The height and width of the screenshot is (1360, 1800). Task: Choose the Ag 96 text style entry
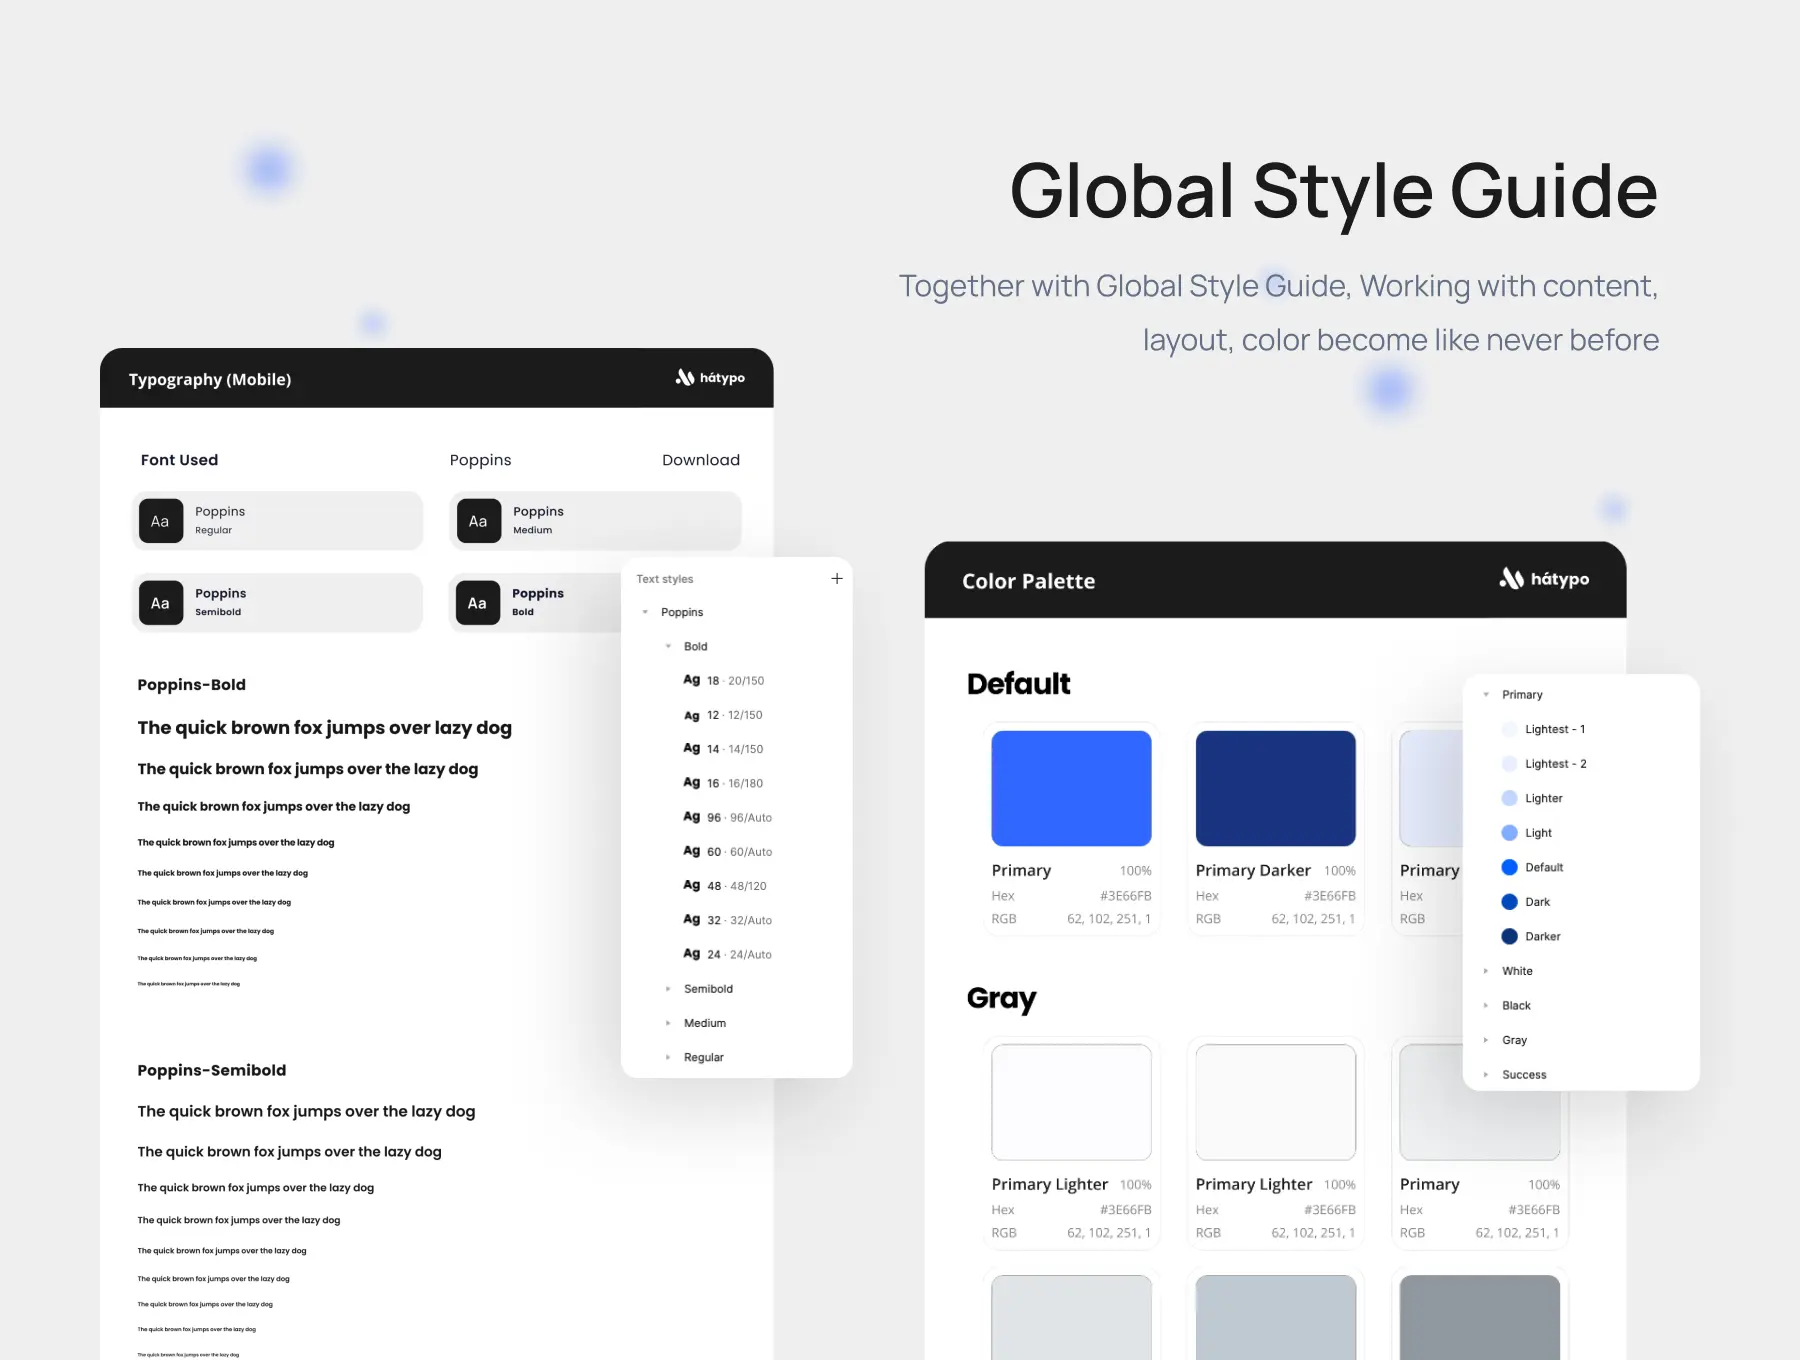(727, 818)
